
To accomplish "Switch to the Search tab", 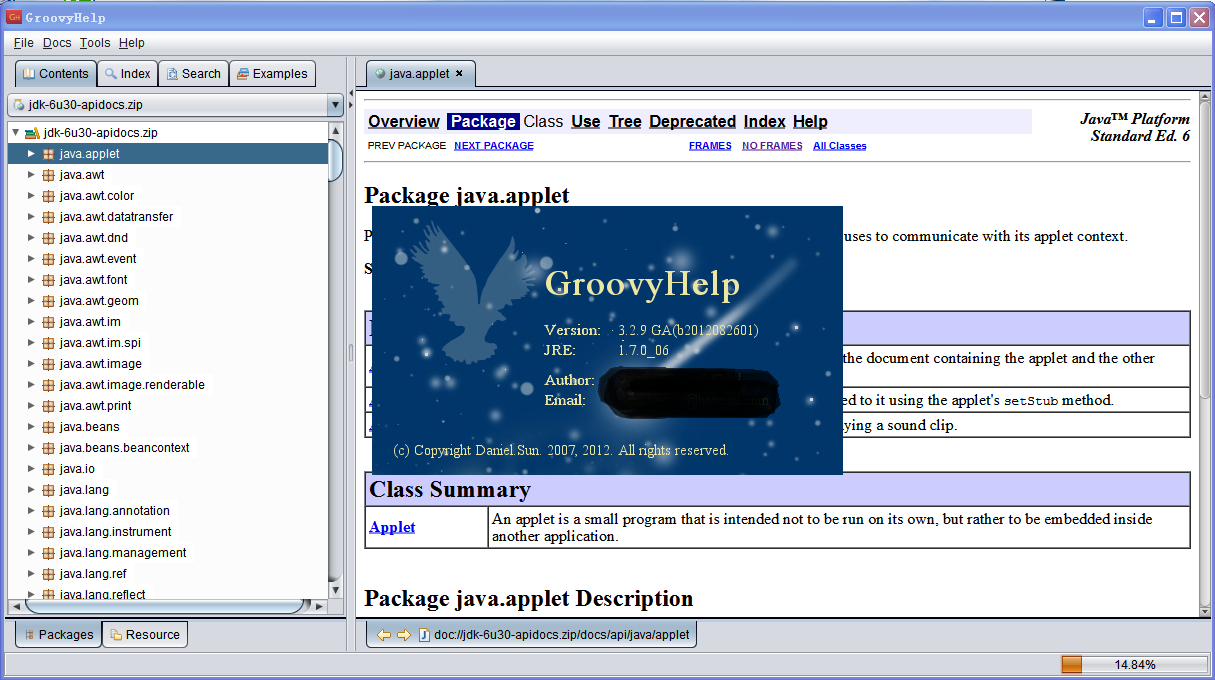I will pyautogui.click(x=193, y=74).
